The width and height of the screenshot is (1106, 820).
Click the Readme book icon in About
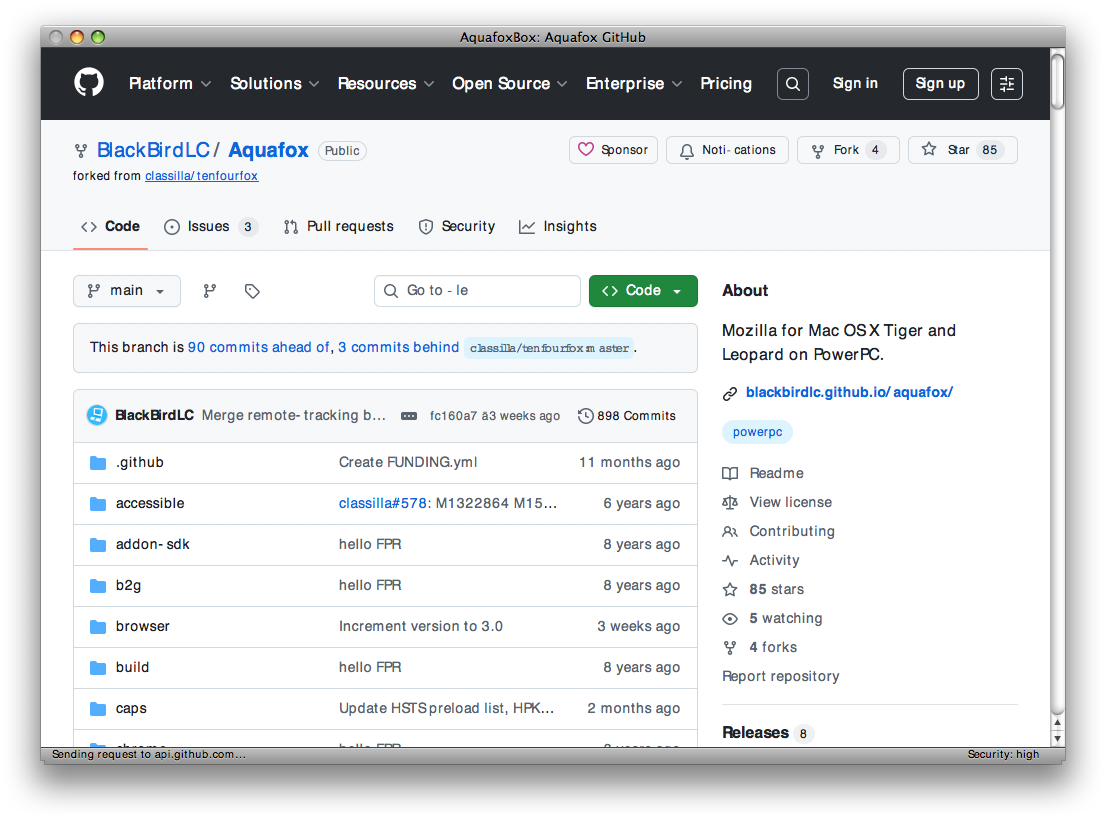tap(731, 472)
